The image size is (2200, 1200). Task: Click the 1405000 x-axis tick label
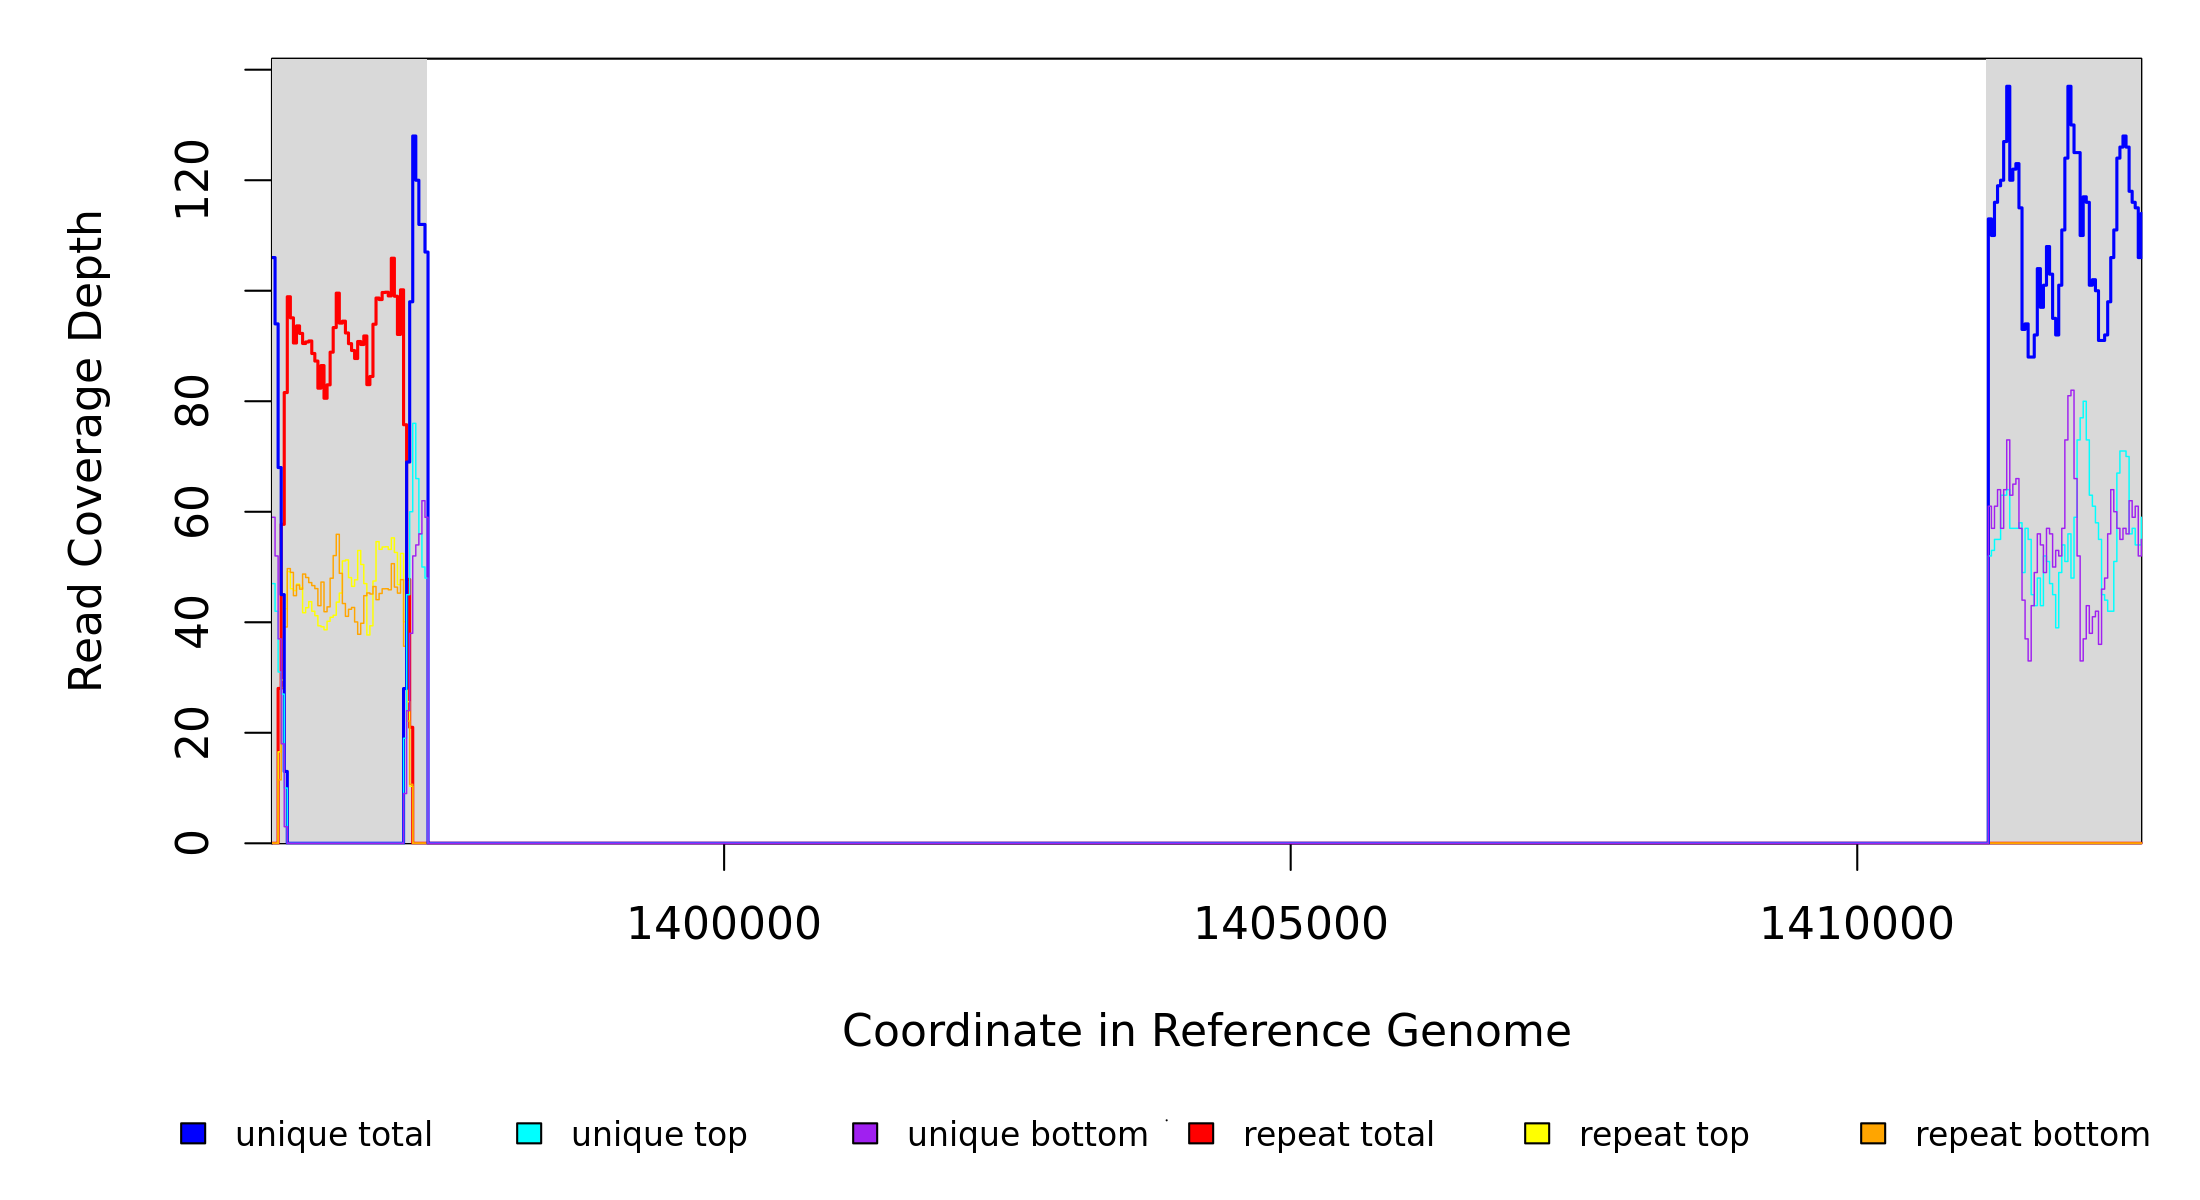[x=1290, y=924]
